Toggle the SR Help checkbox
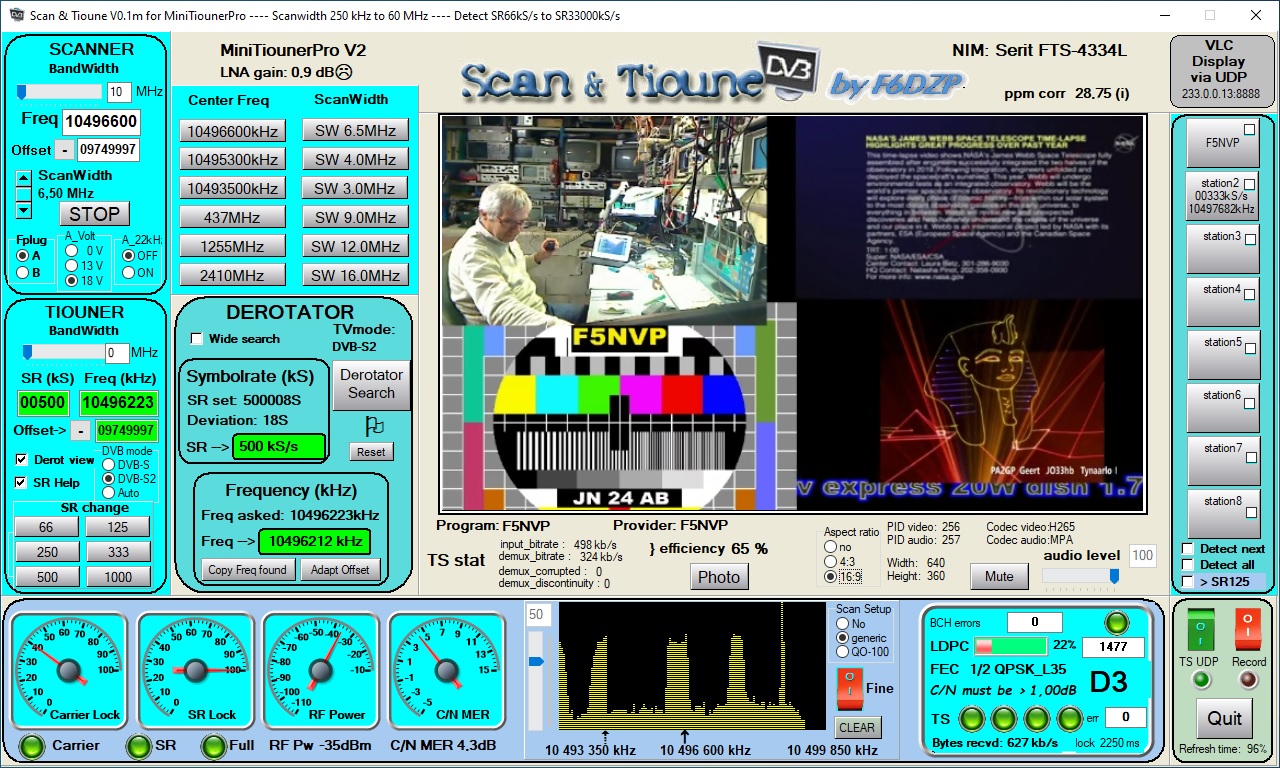 22,483
